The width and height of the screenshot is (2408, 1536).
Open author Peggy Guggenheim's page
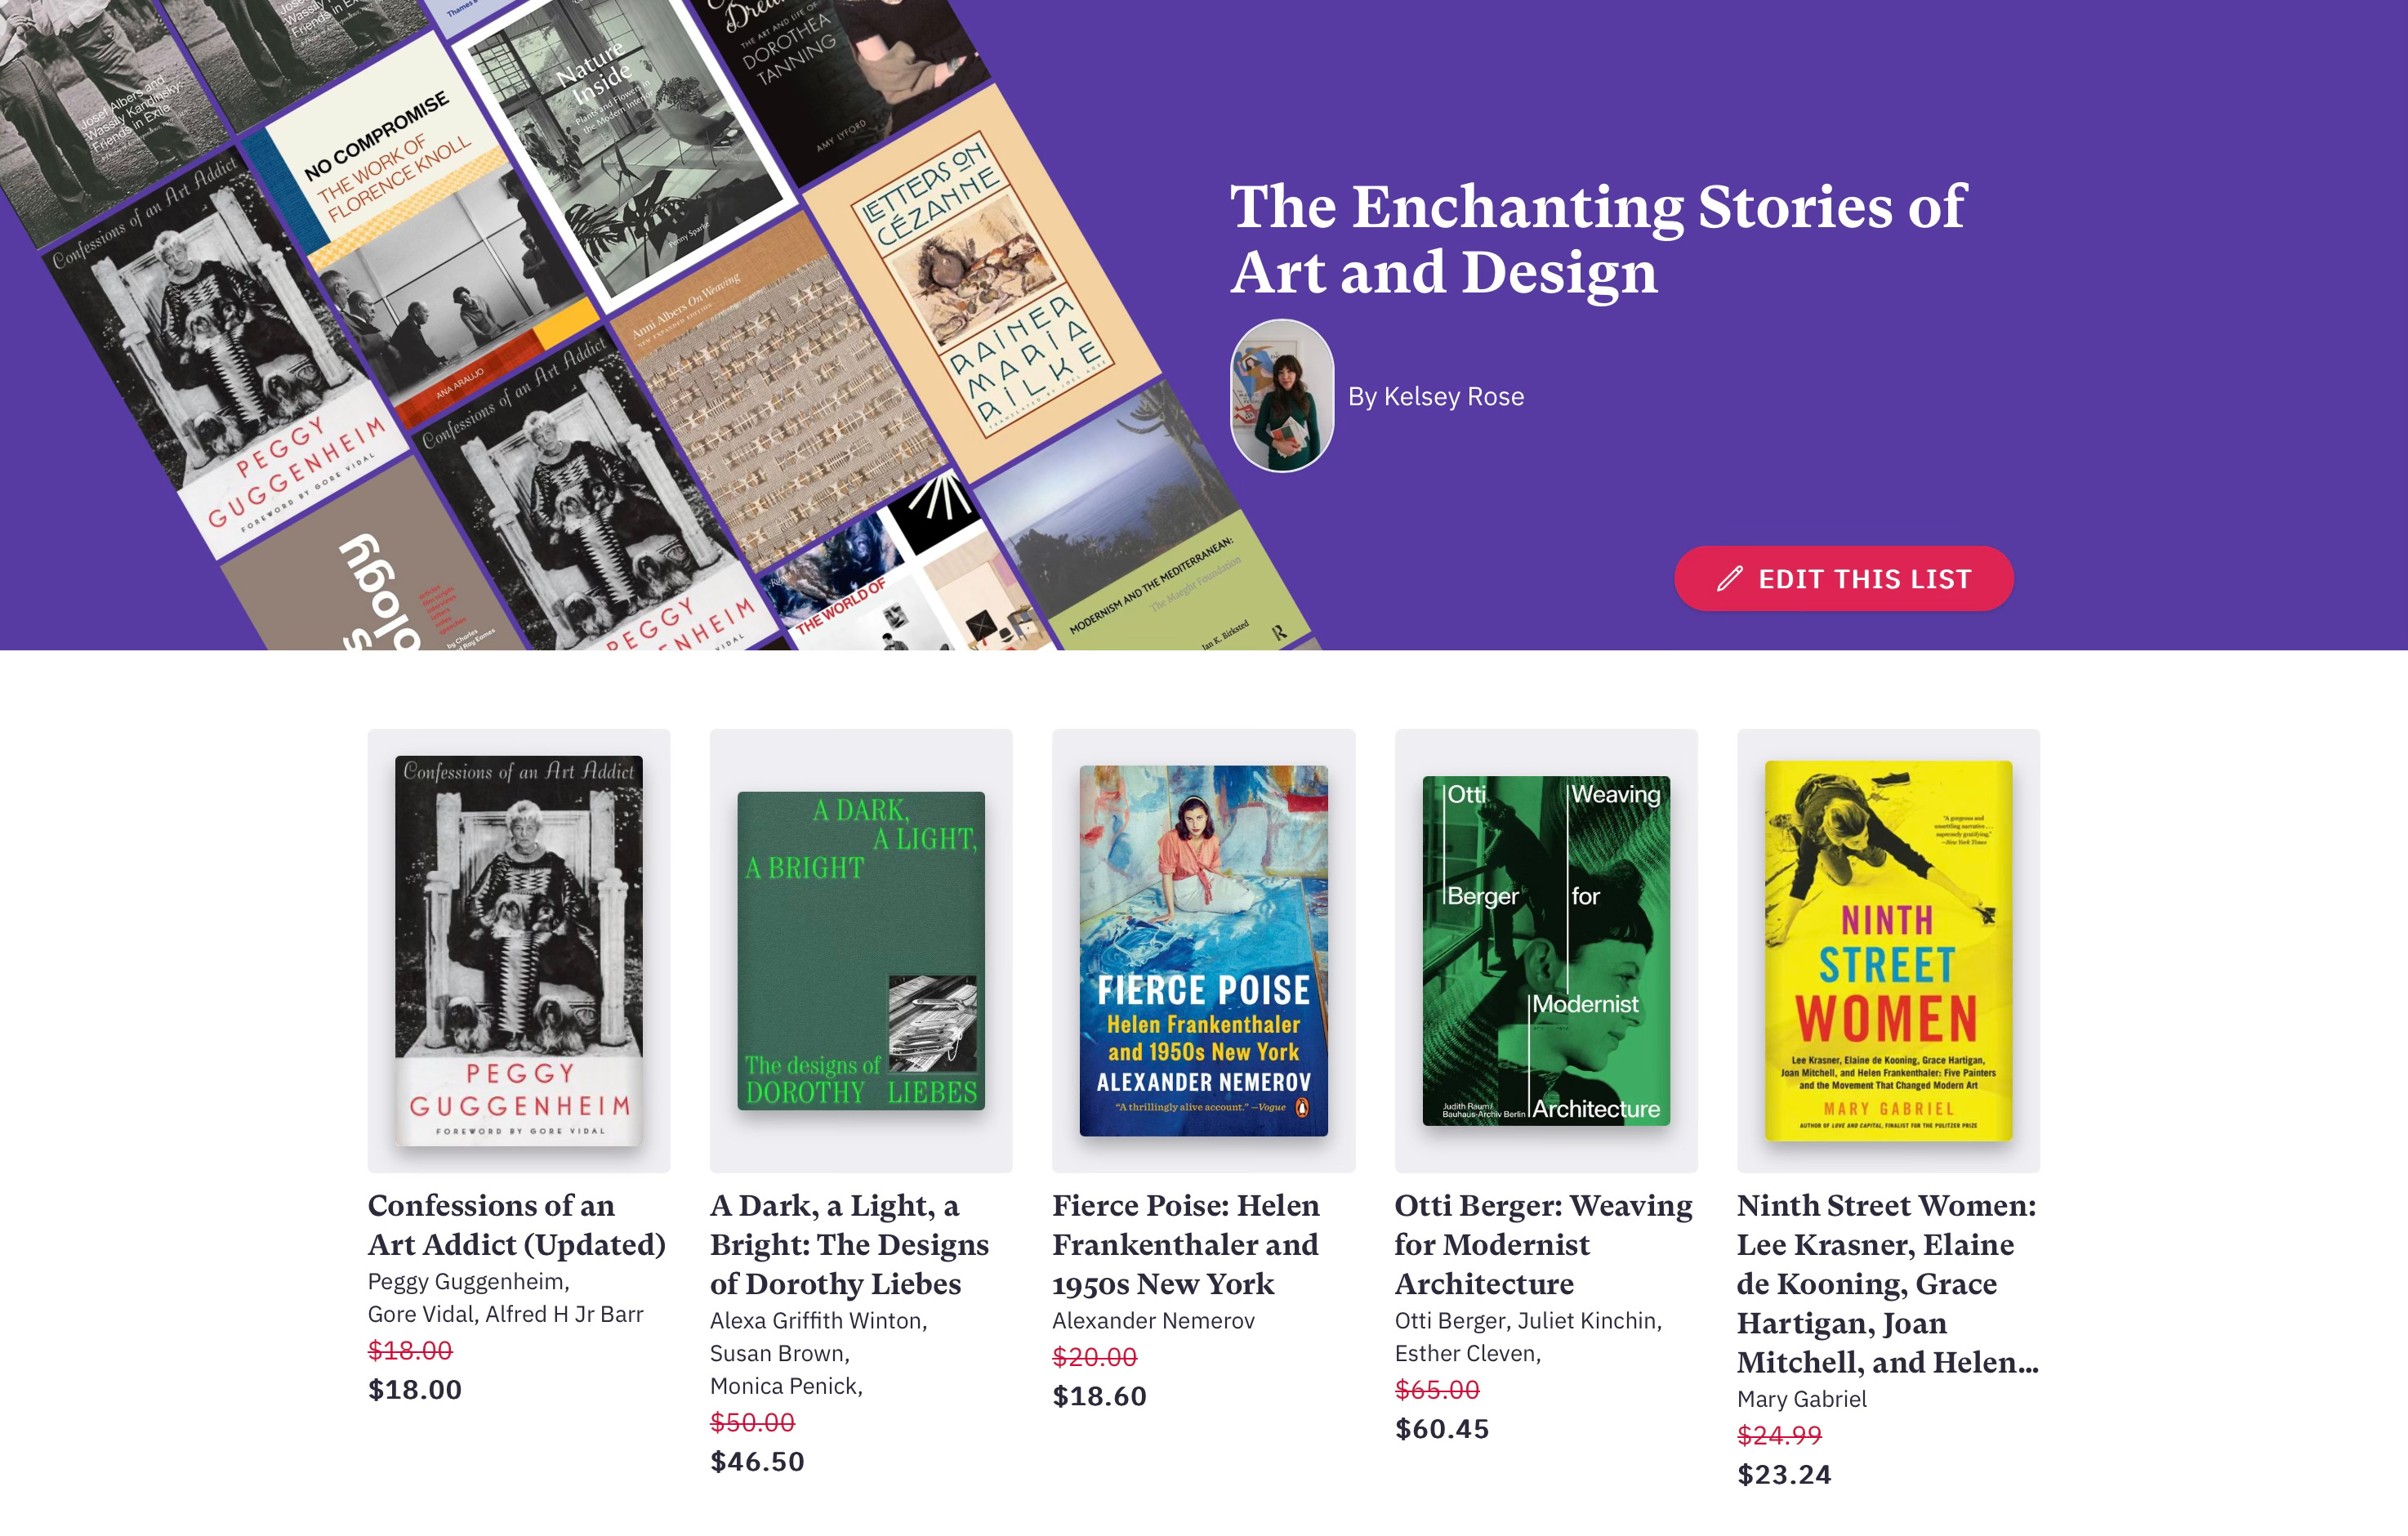pyautogui.click(x=469, y=1282)
